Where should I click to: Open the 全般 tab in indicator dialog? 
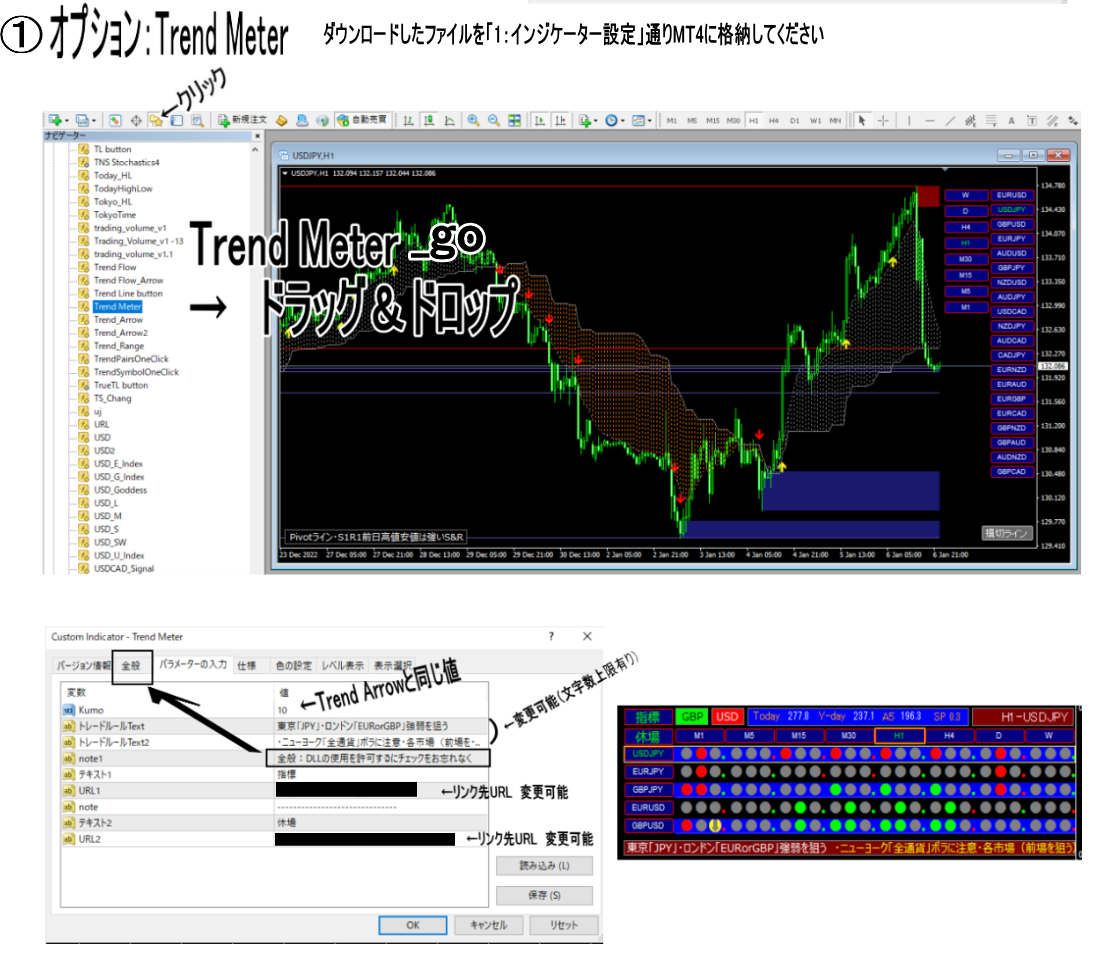(132, 665)
